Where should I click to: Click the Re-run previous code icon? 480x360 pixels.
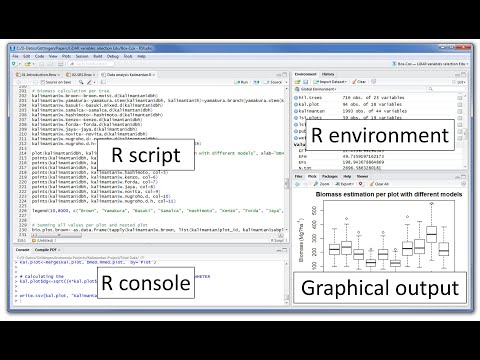(x=256, y=82)
